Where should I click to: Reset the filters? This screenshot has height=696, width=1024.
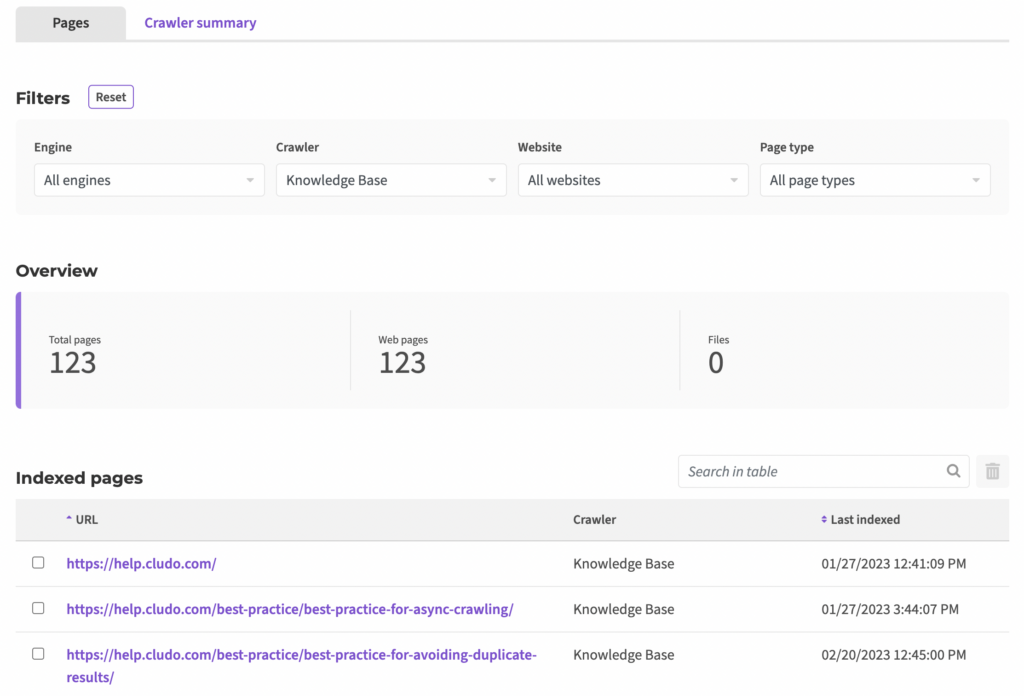[x=111, y=97]
